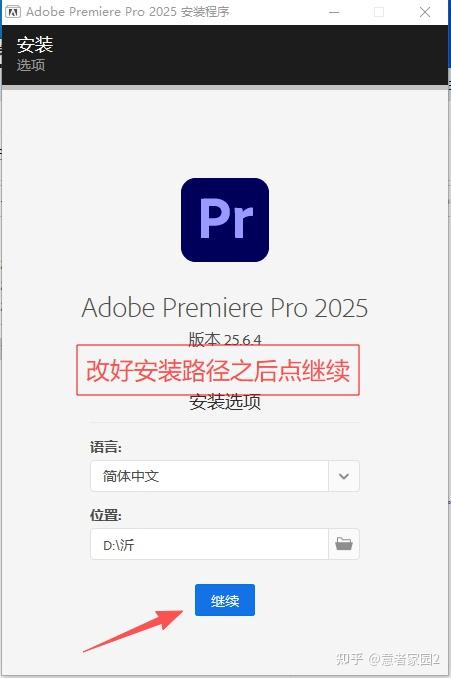Image resolution: width=451 pixels, height=678 pixels.
Task: Click the blue 继续 button
Action: pyautogui.click(x=225, y=600)
